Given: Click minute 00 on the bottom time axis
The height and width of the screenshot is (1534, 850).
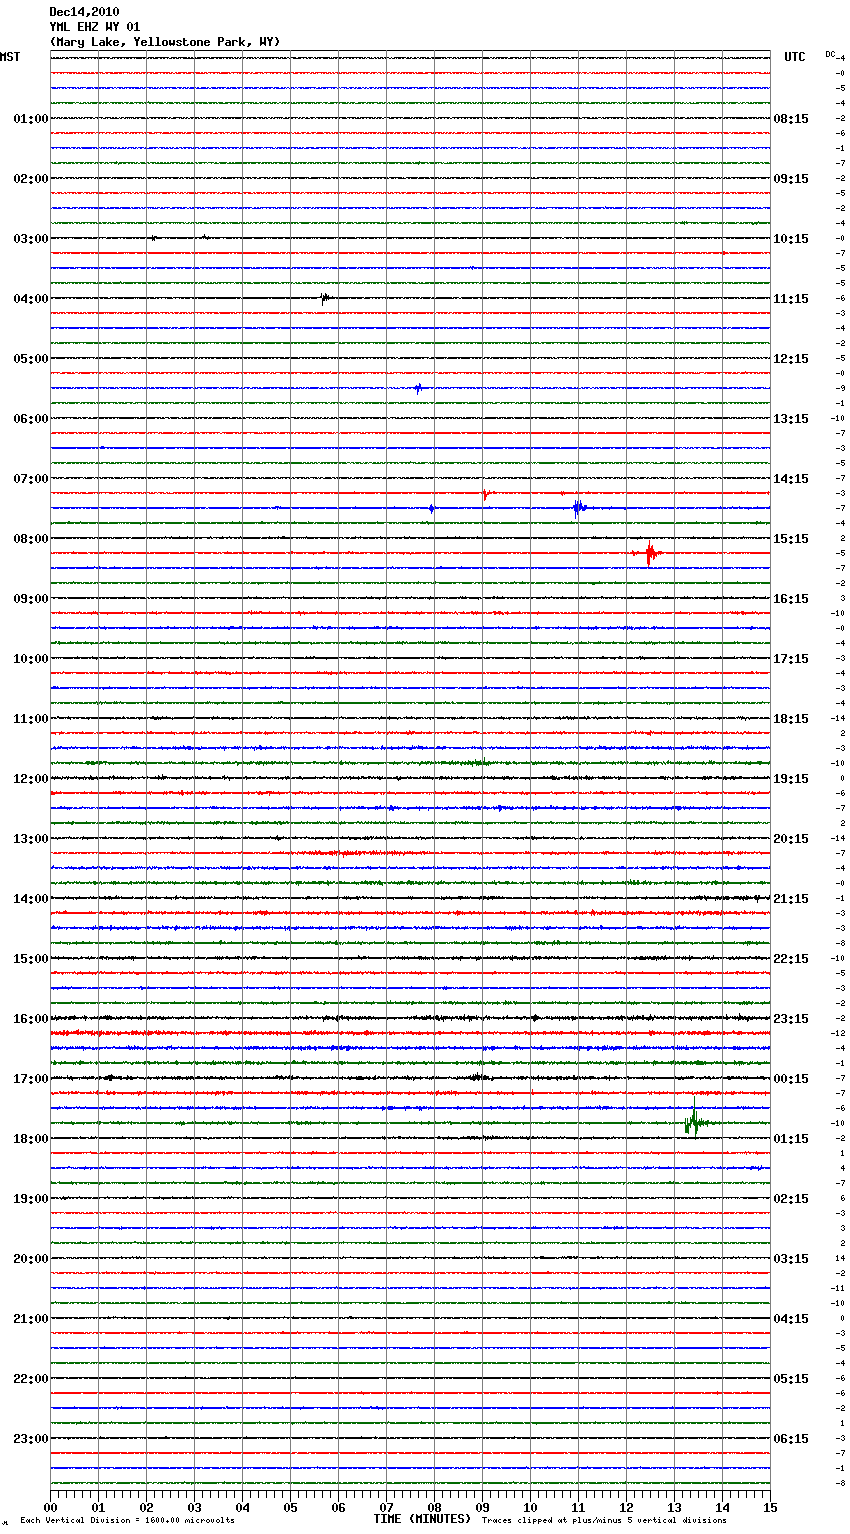Looking at the screenshot, I should pyautogui.click(x=51, y=1507).
